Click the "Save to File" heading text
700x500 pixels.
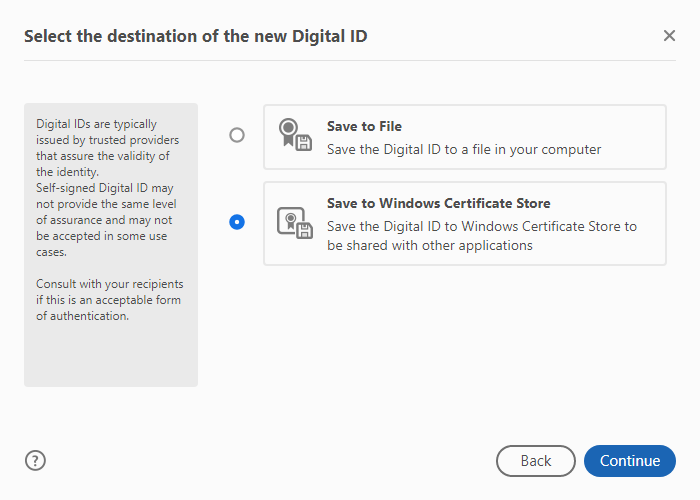[x=364, y=127]
